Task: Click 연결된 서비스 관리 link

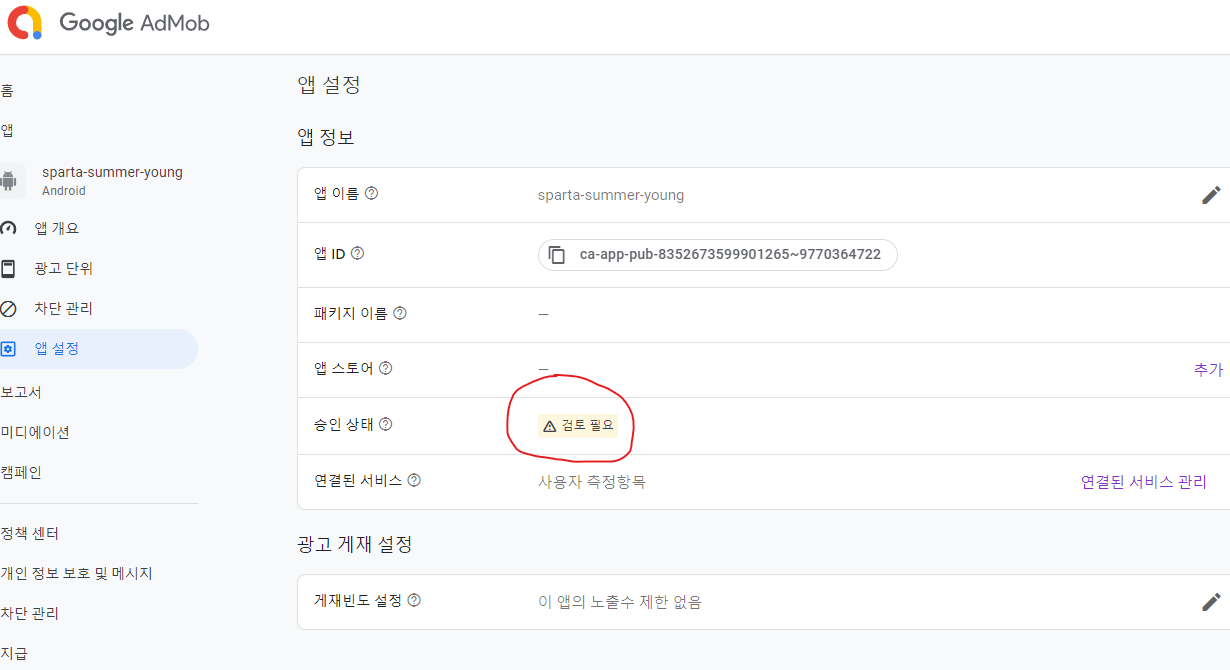Action: coord(1144,482)
